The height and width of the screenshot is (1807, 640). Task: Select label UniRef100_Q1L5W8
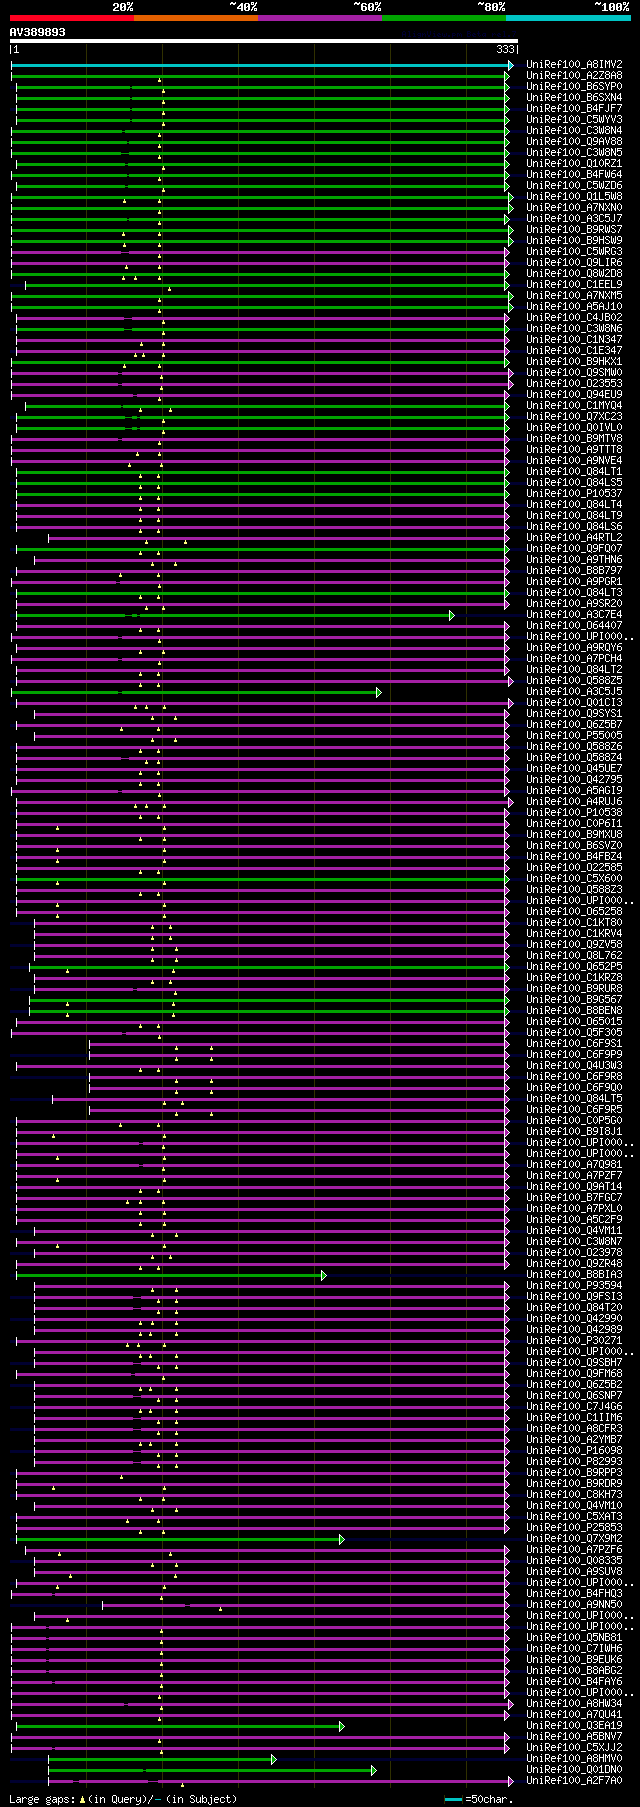pos(574,197)
